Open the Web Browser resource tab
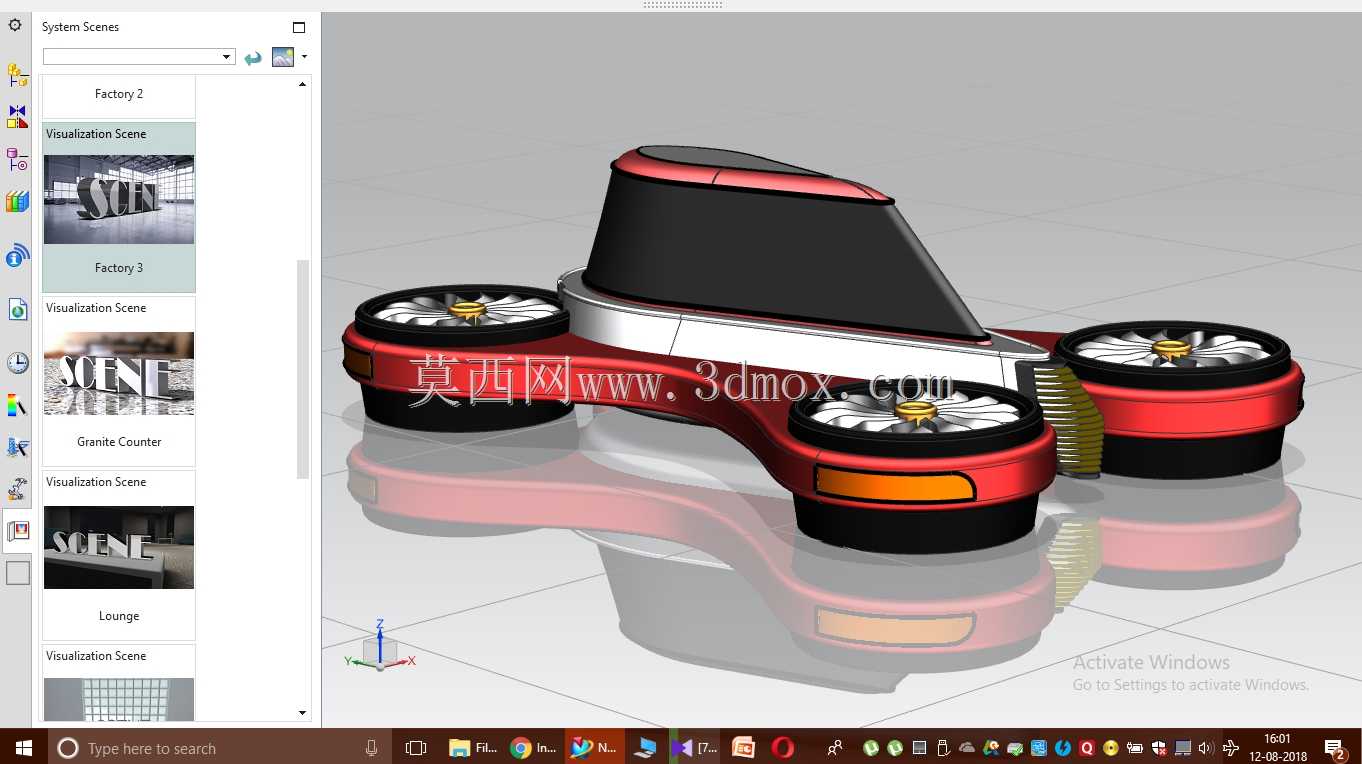 coord(17,310)
